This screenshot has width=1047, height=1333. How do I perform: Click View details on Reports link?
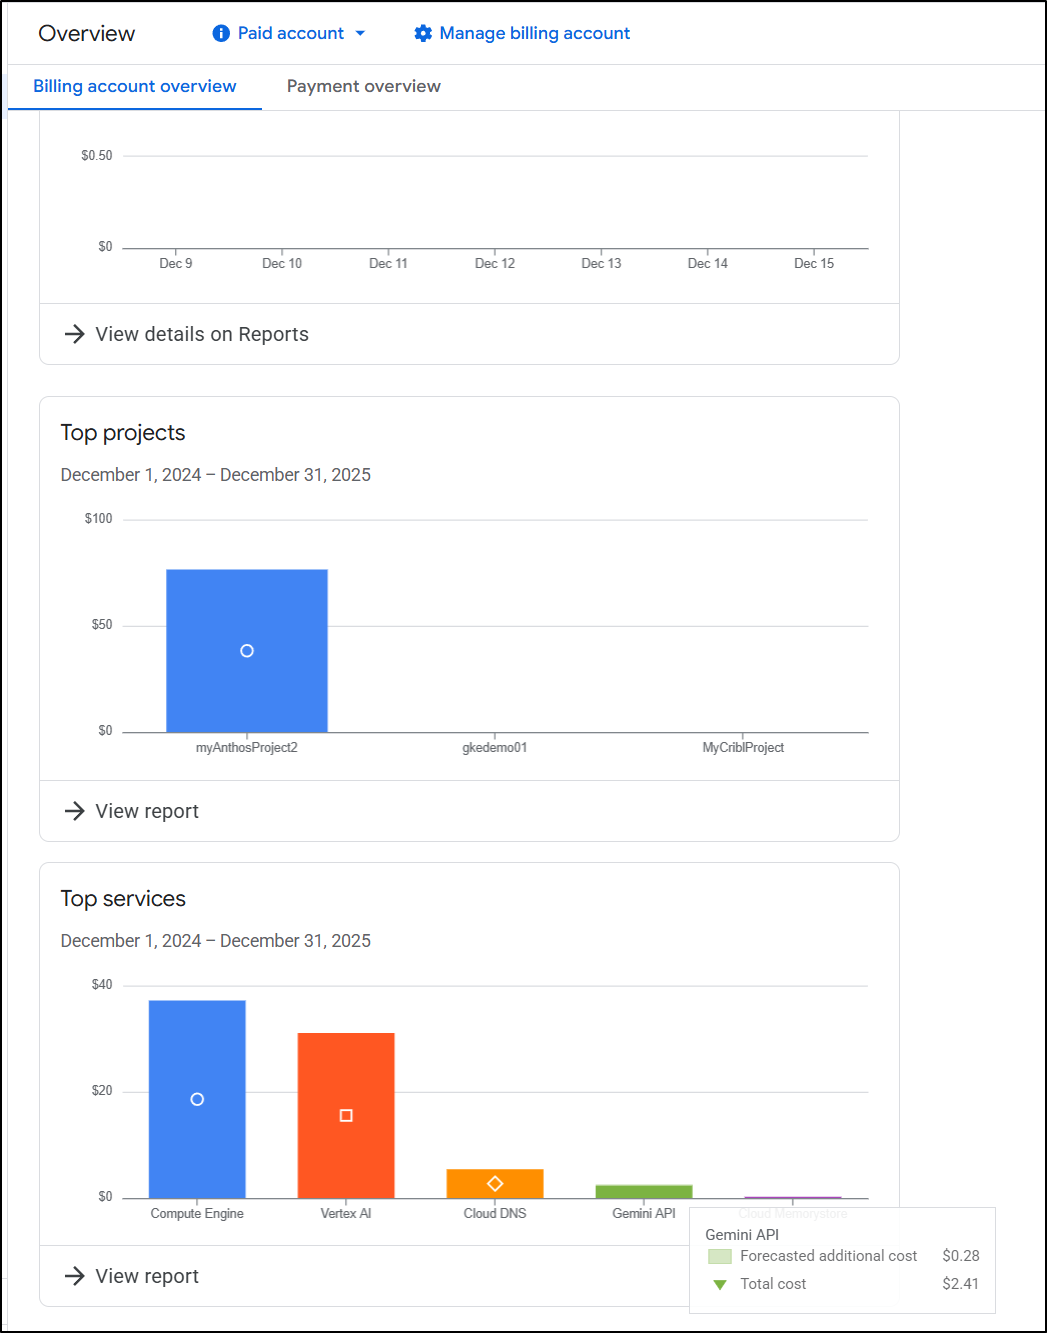tap(201, 334)
